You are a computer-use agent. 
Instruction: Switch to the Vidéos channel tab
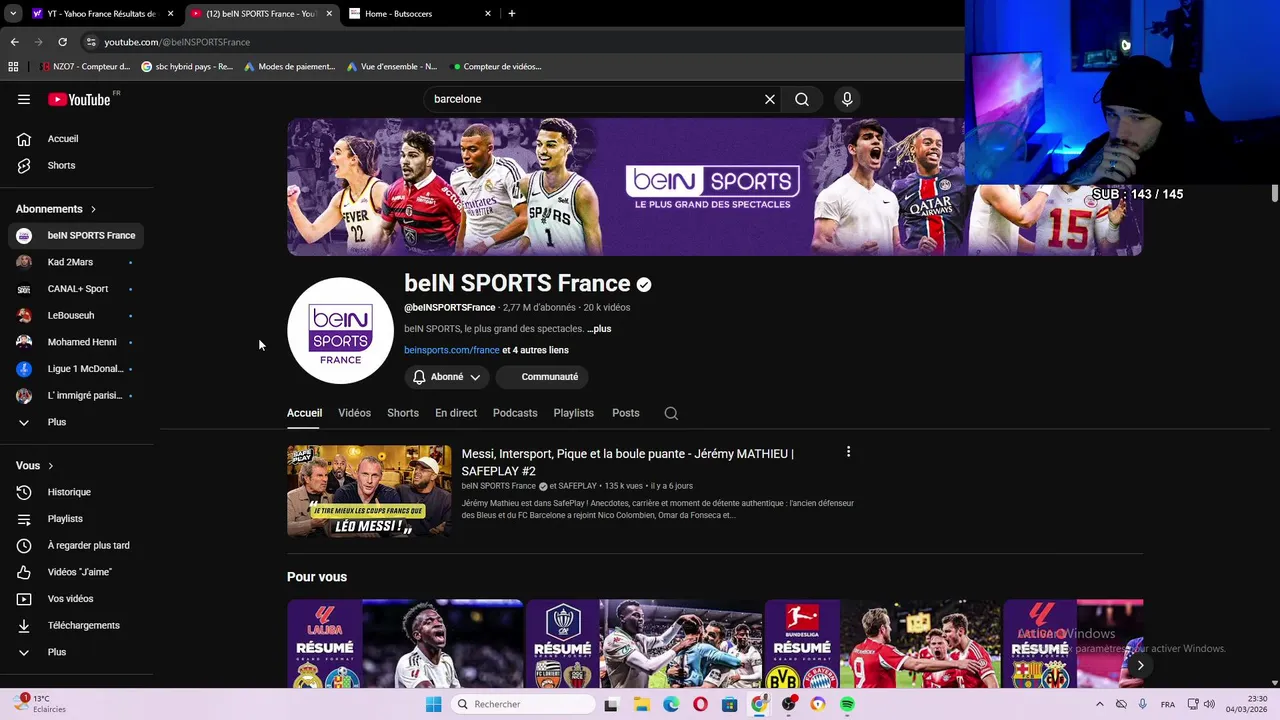click(354, 413)
